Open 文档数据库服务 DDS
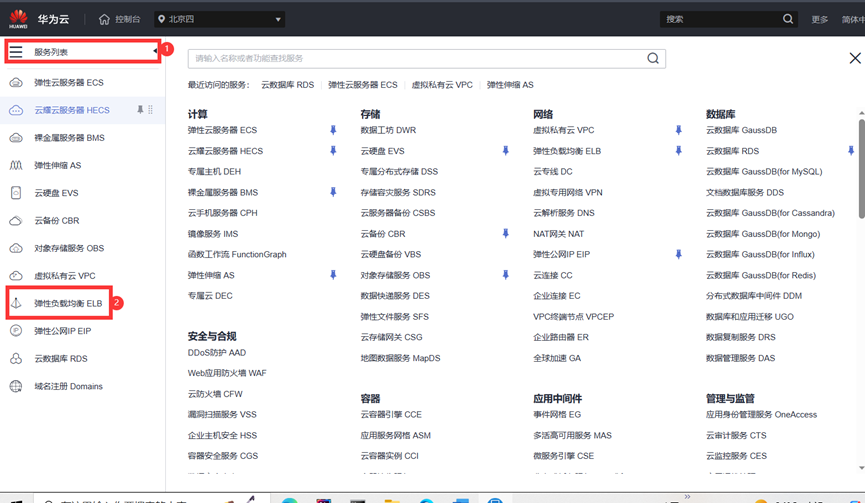The image size is (865, 503). [745, 192]
